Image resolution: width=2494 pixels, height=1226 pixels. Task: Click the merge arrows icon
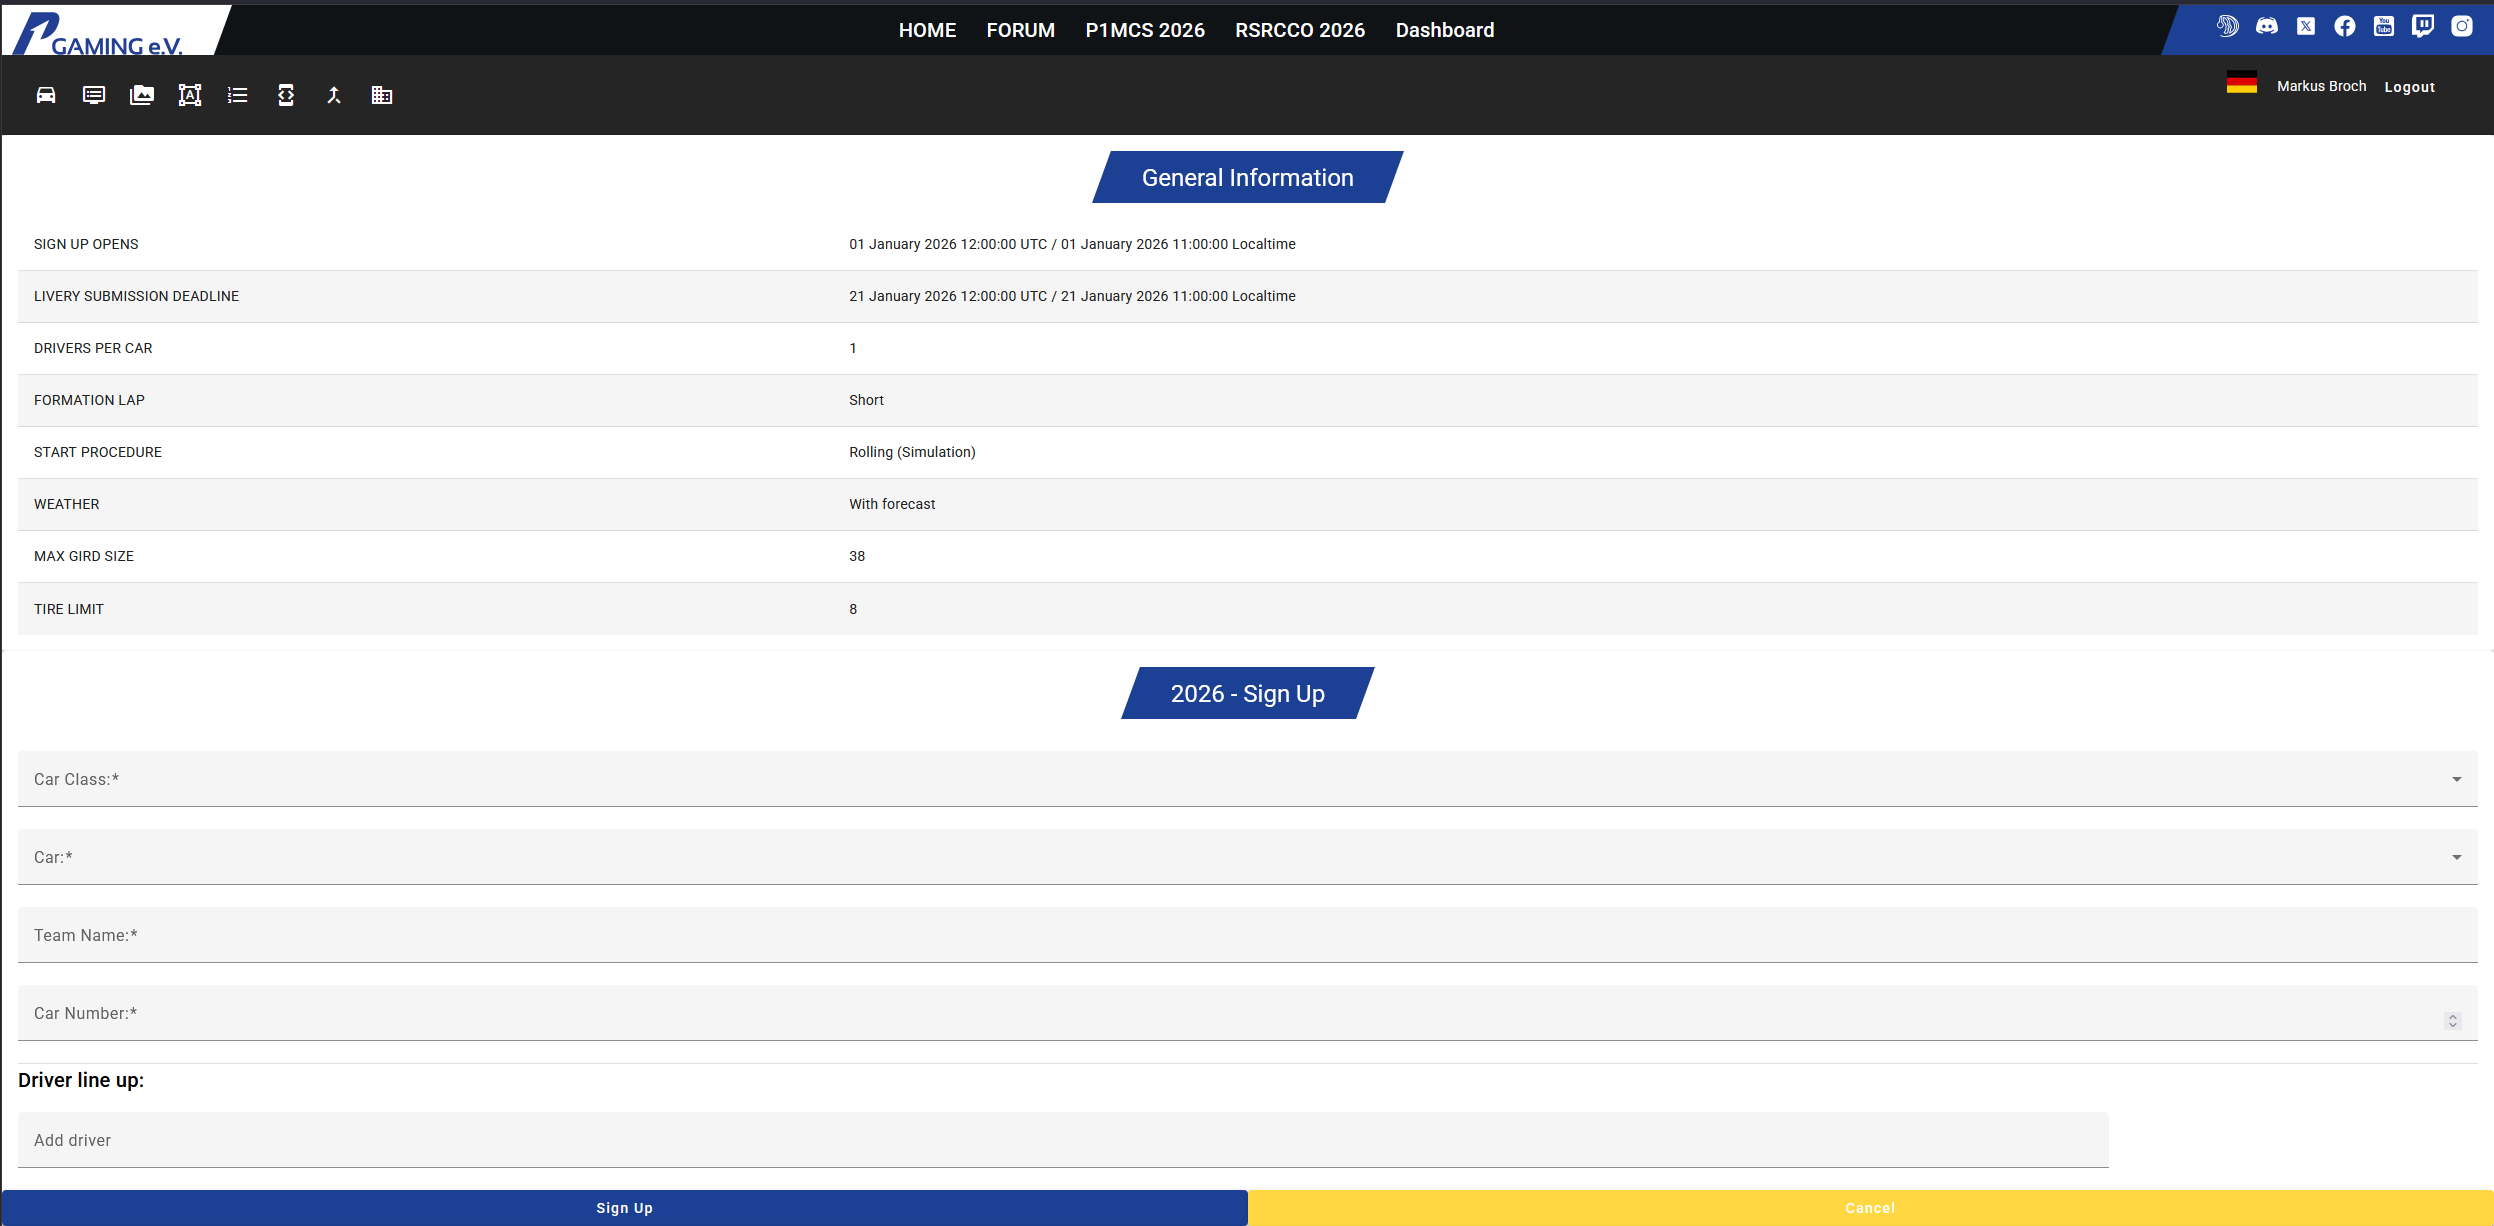pyautogui.click(x=334, y=95)
